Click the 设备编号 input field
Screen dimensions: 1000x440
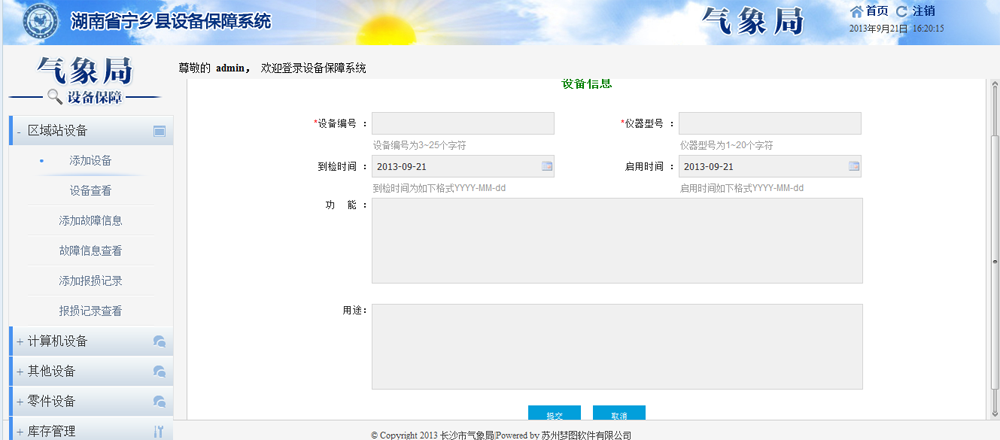(x=463, y=123)
